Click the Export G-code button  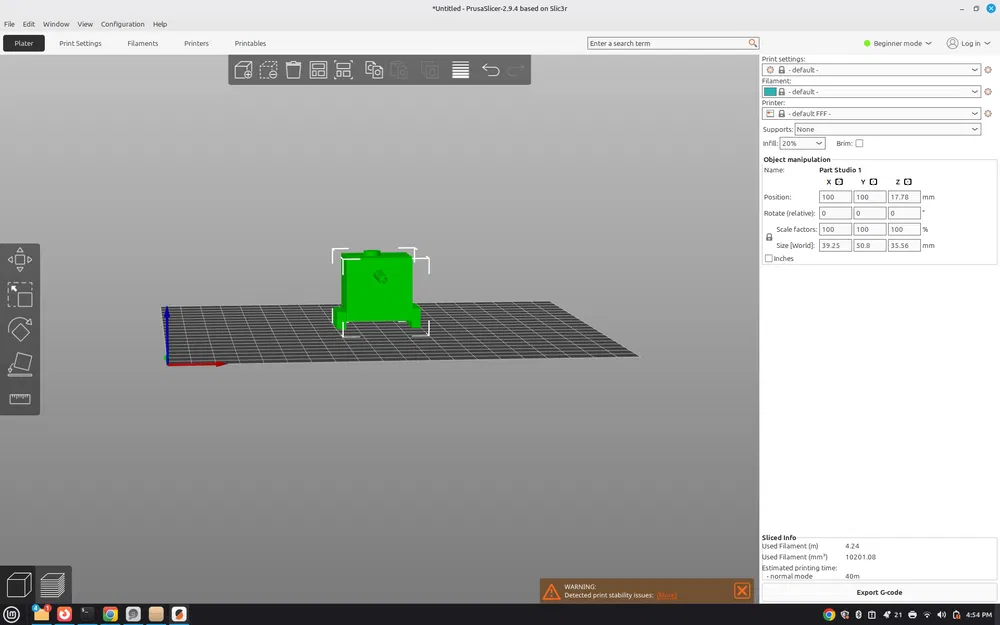[x=879, y=592]
